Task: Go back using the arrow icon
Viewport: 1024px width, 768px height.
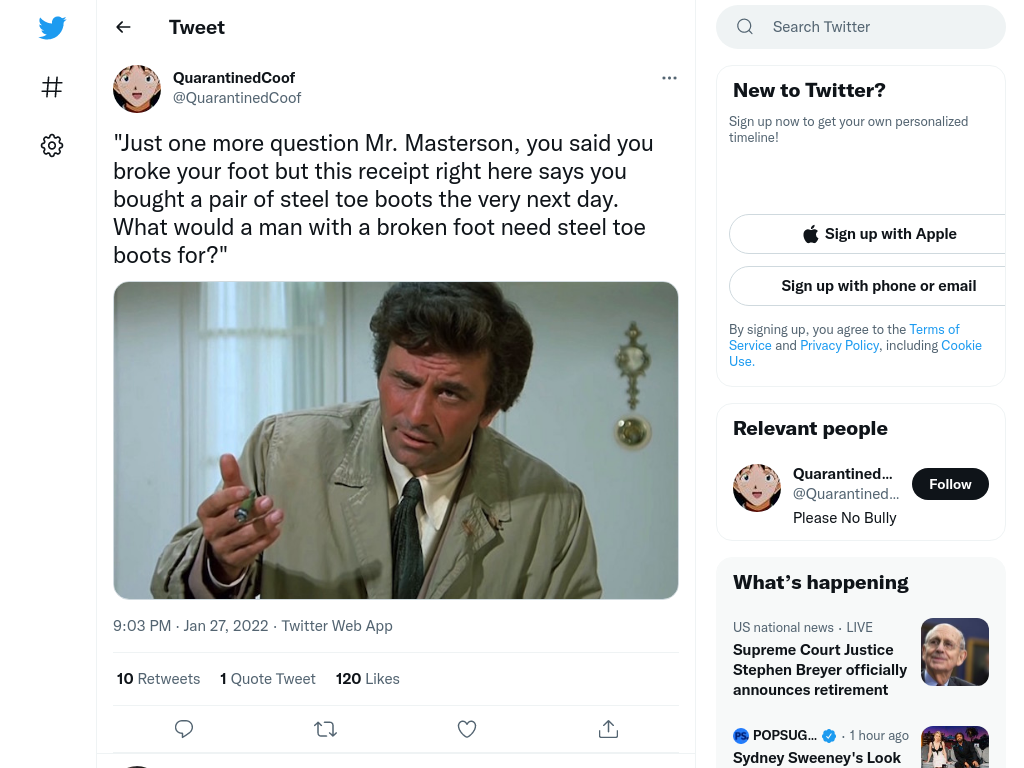Action: coord(123,27)
